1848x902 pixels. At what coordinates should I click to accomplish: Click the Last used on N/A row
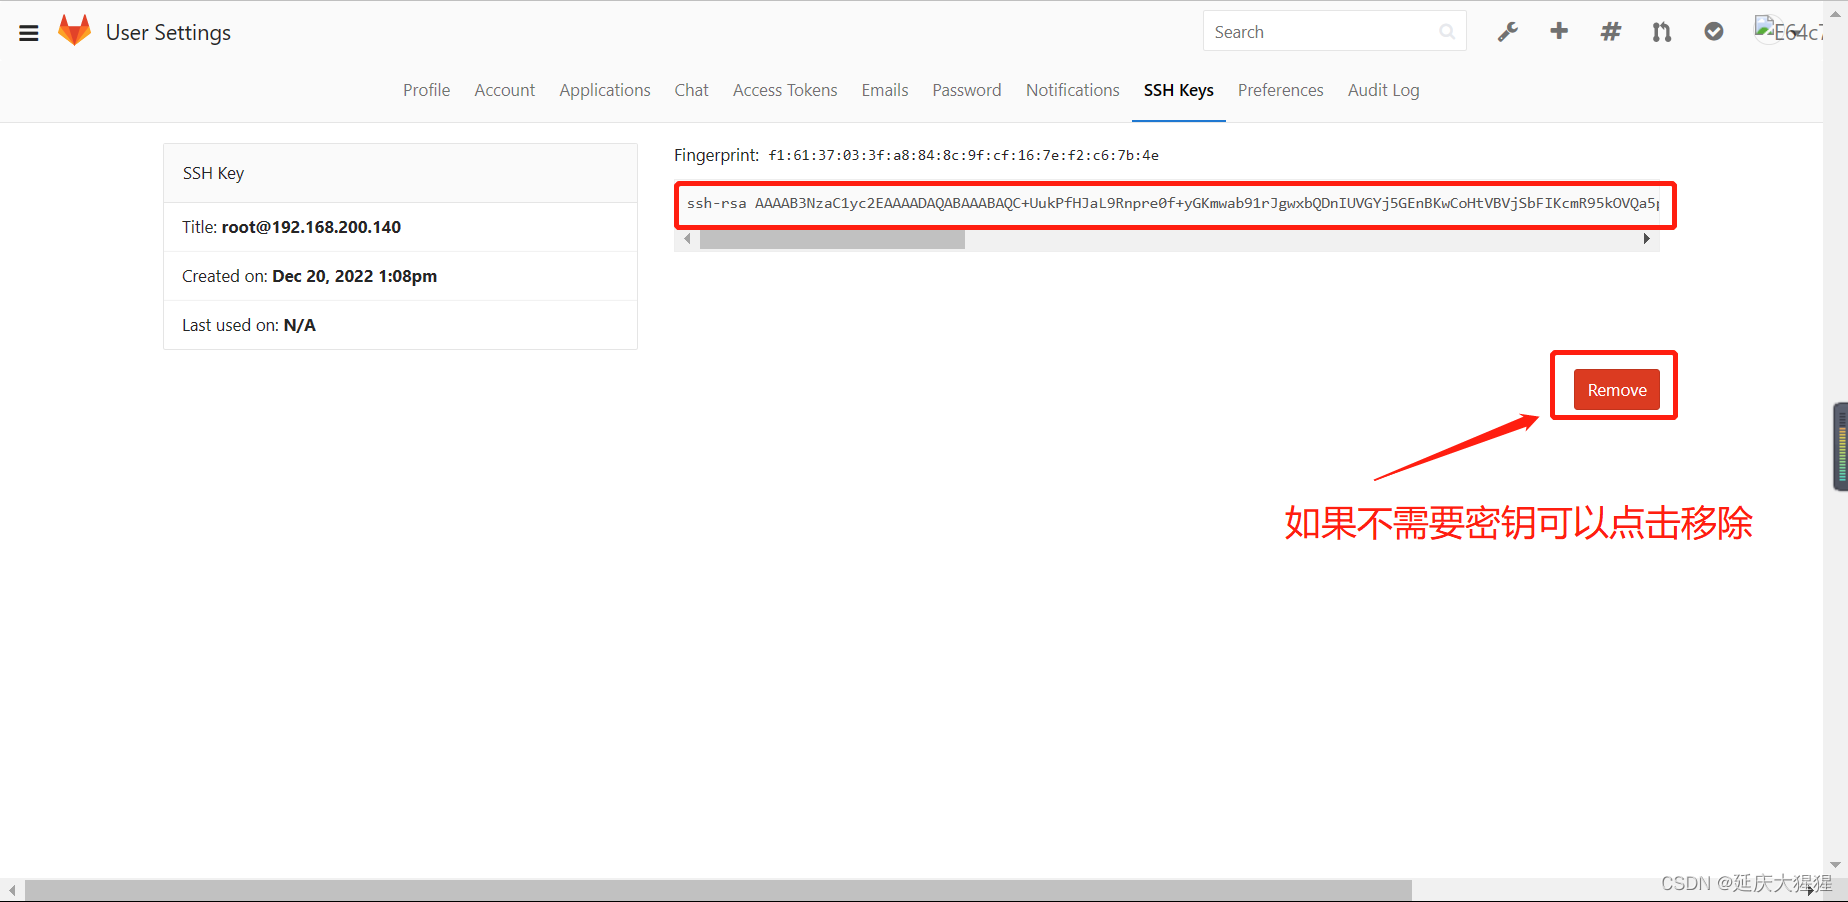click(x=400, y=325)
